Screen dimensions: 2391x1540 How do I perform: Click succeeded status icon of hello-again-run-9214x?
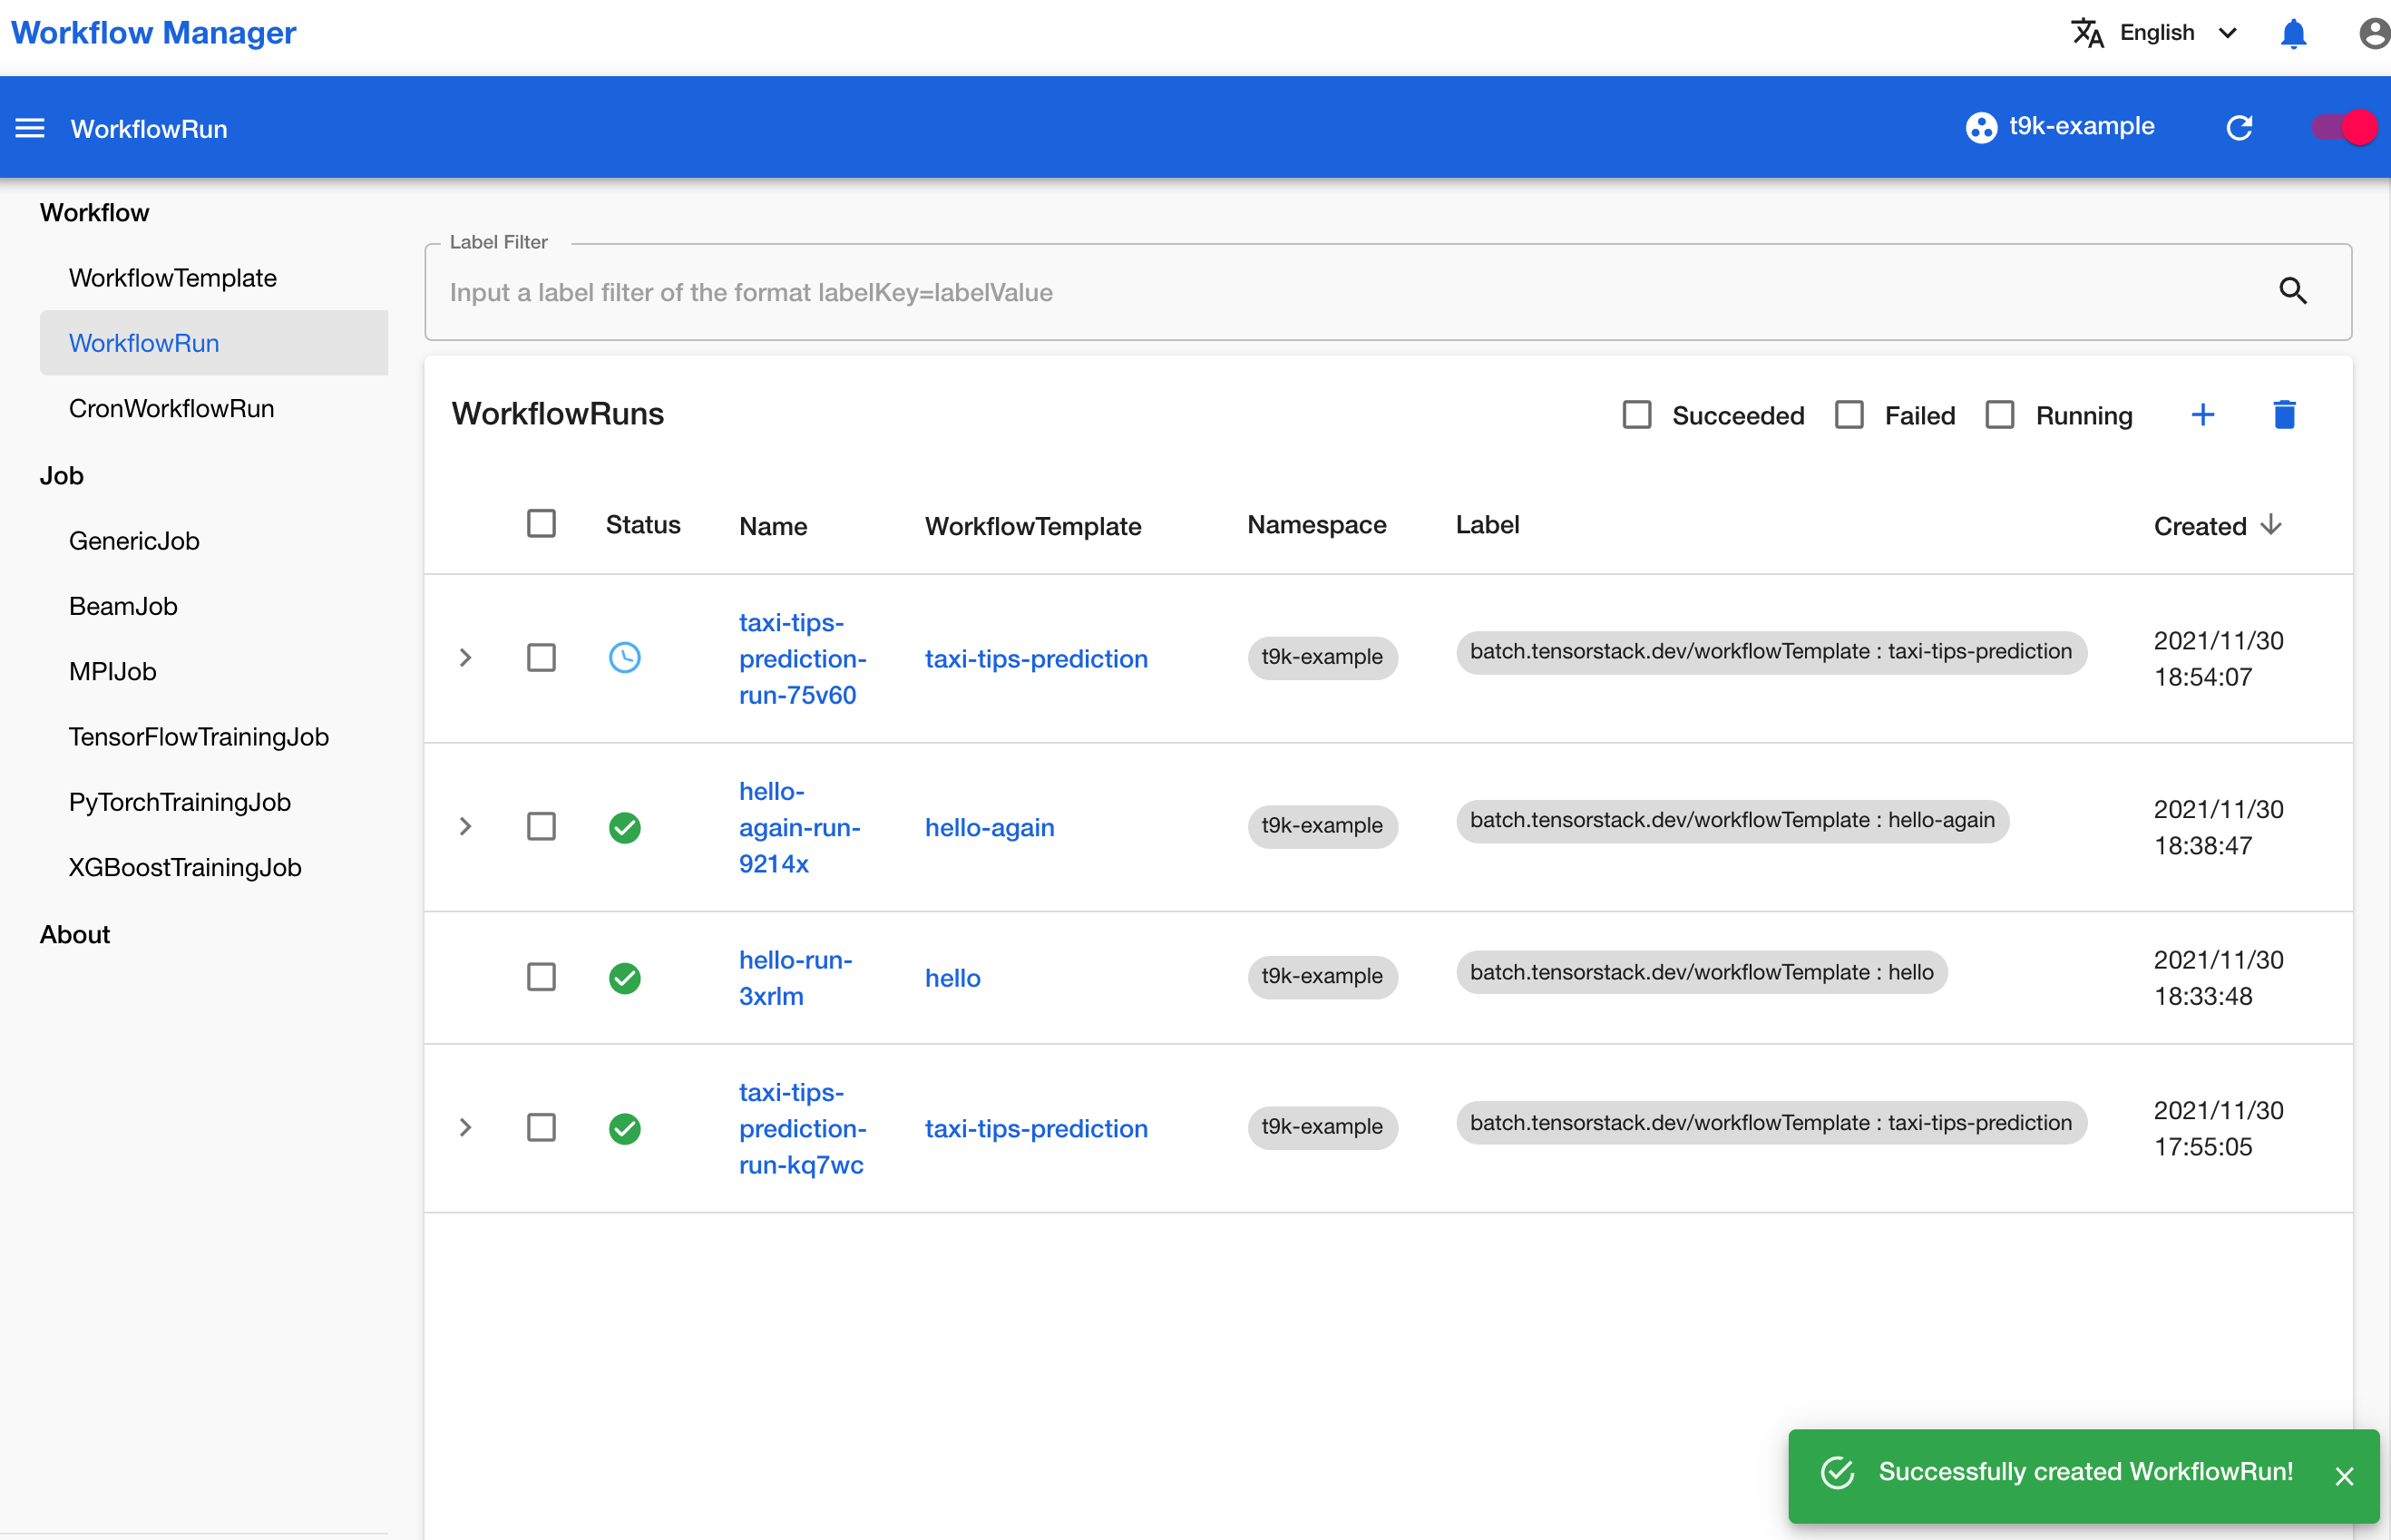624,827
